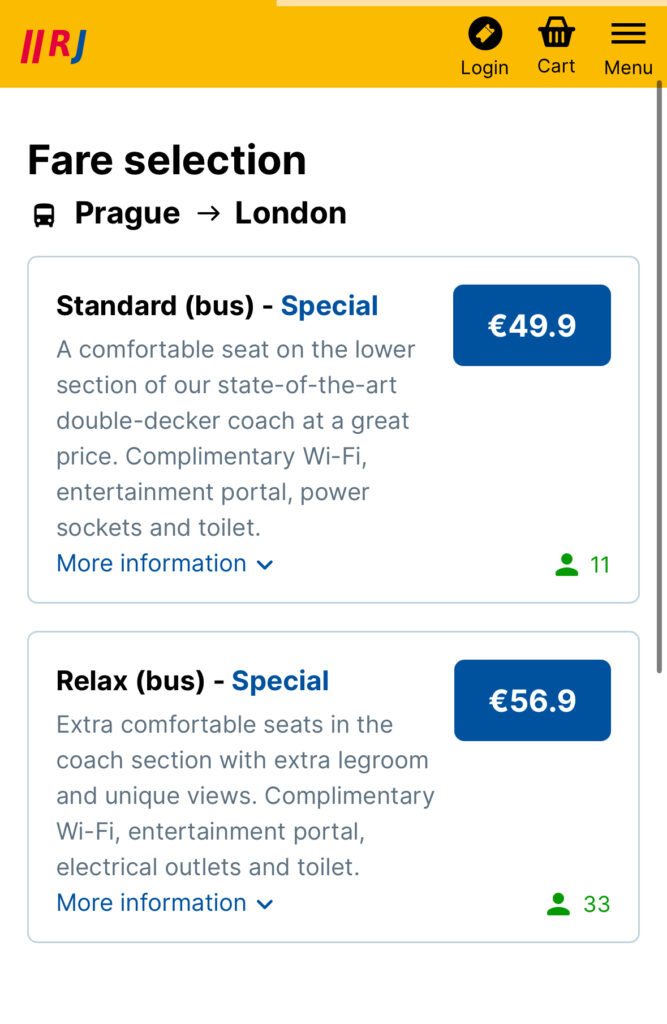Screen dimensions: 667x1024
Task: Click the bus icon beside Prague
Action: pos(44,214)
